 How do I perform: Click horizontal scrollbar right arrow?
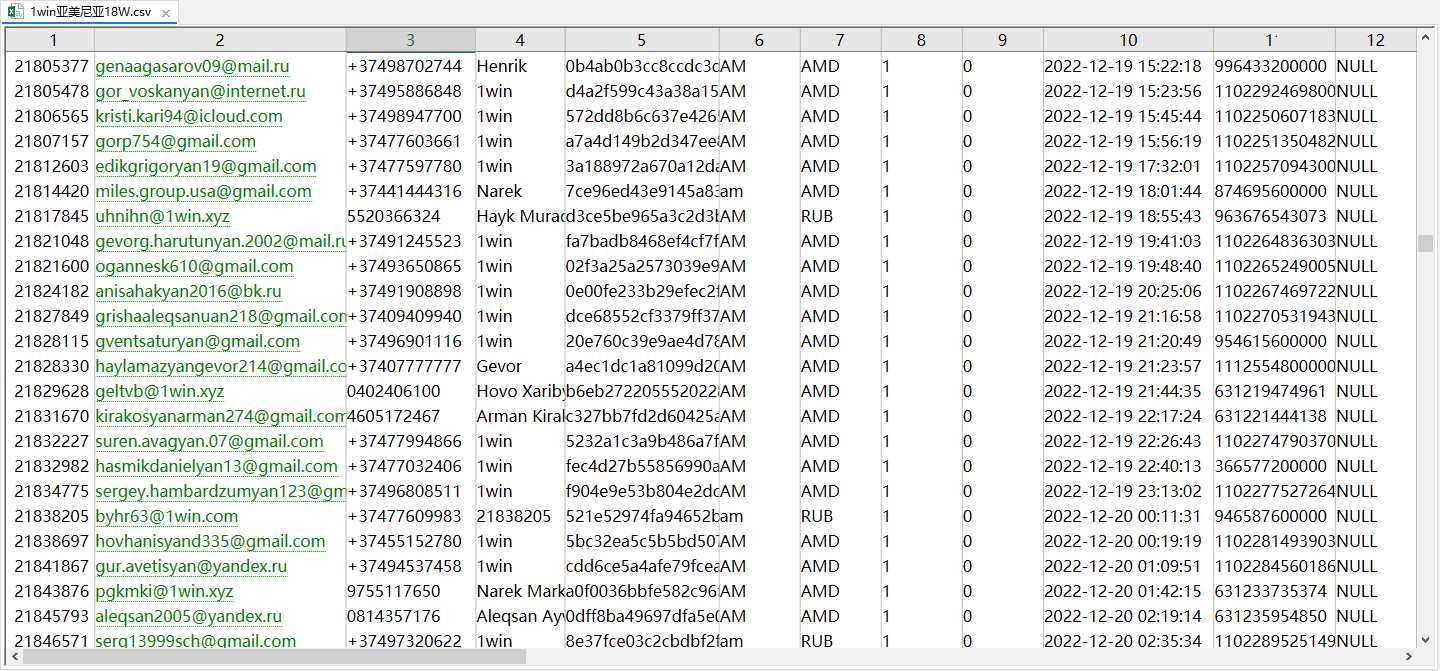[x=1408, y=657]
